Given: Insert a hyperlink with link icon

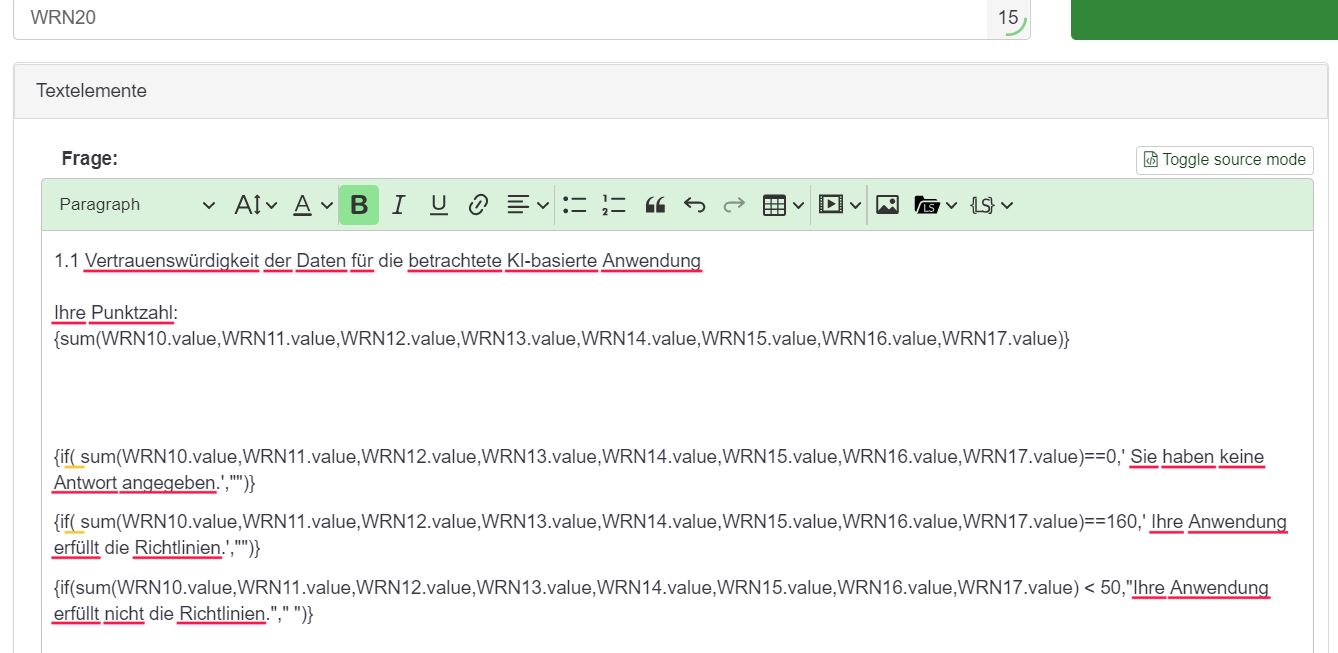Looking at the screenshot, I should 478,205.
